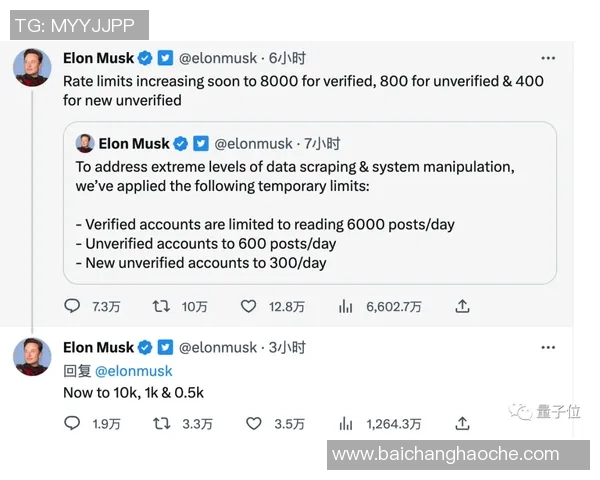Share the 'Now to 10k' tweet

(462, 424)
